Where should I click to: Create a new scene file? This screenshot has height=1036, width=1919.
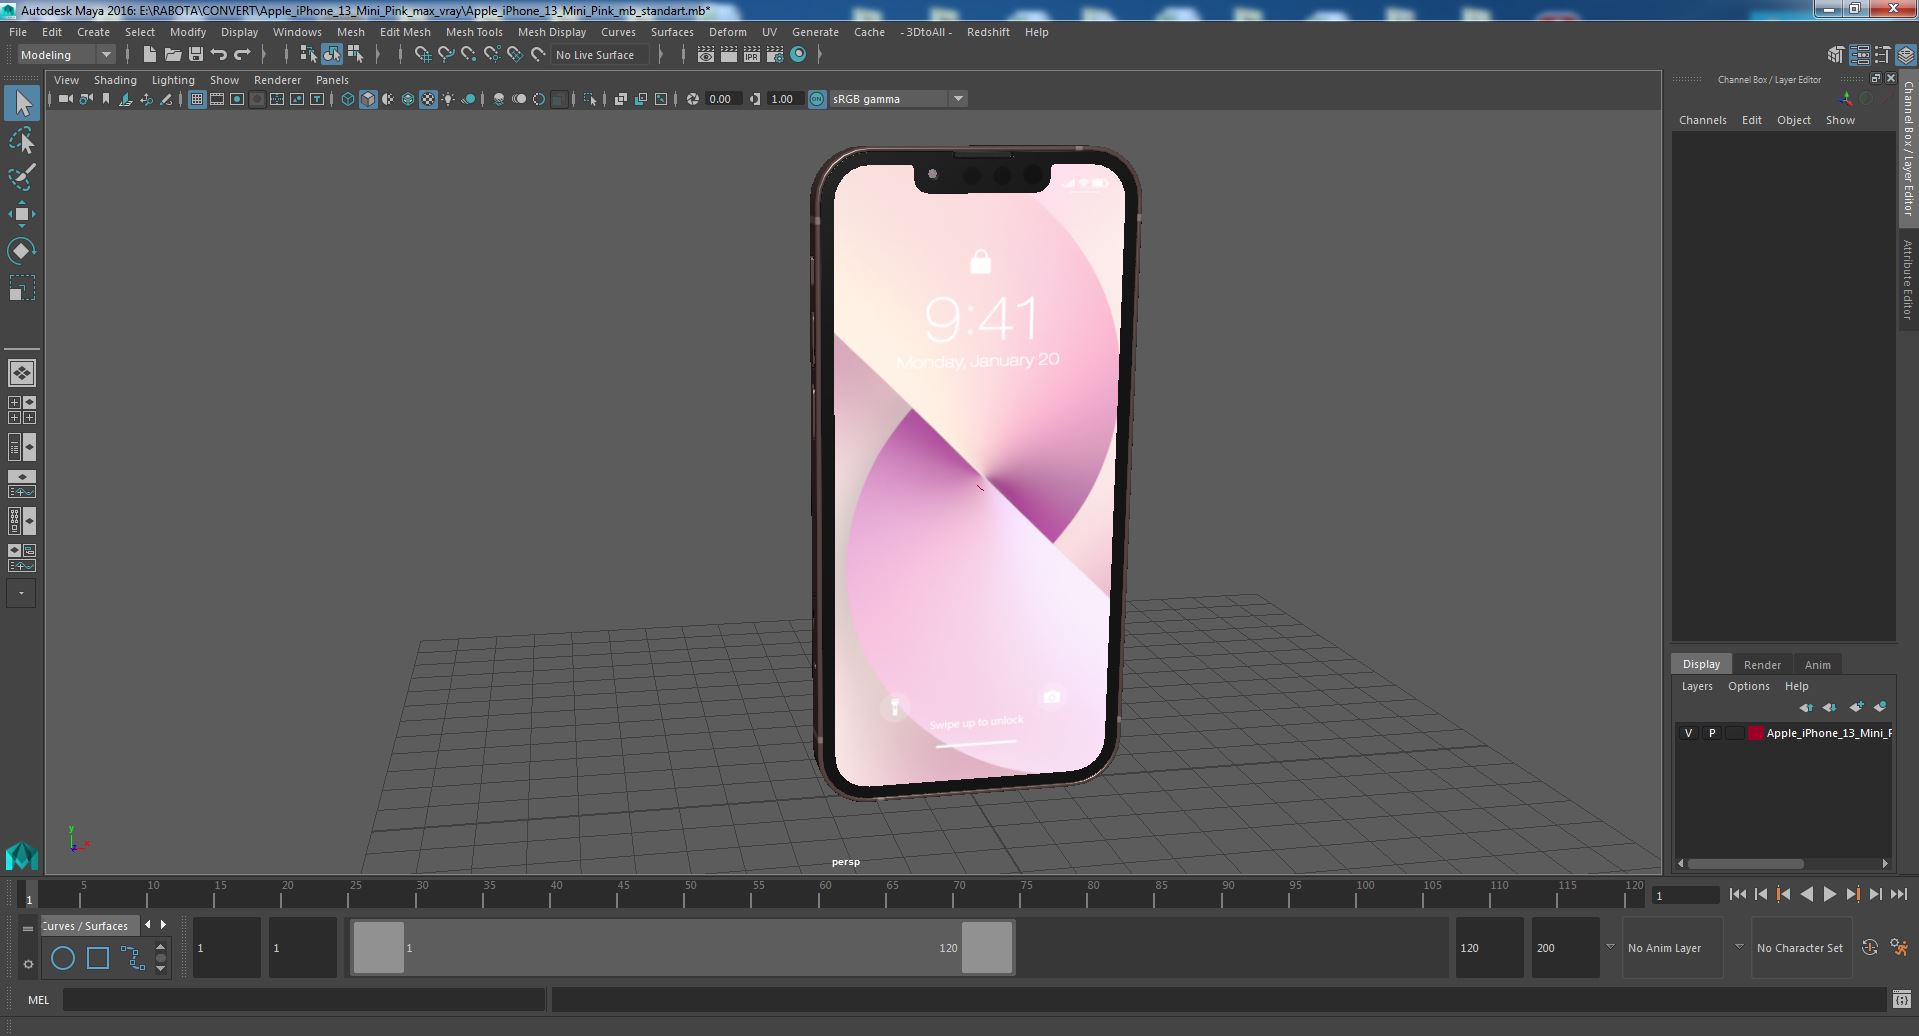(149, 55)
